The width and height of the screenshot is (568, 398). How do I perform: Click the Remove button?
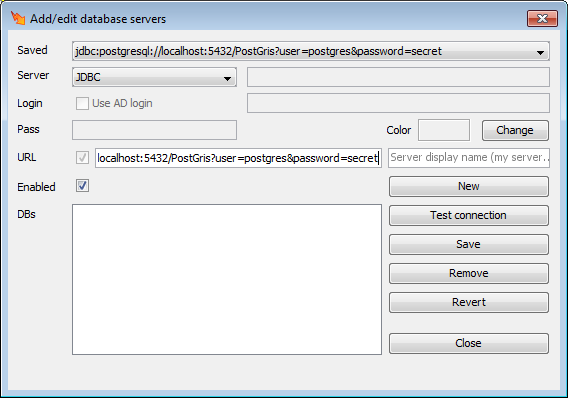[x=469, y=273]
